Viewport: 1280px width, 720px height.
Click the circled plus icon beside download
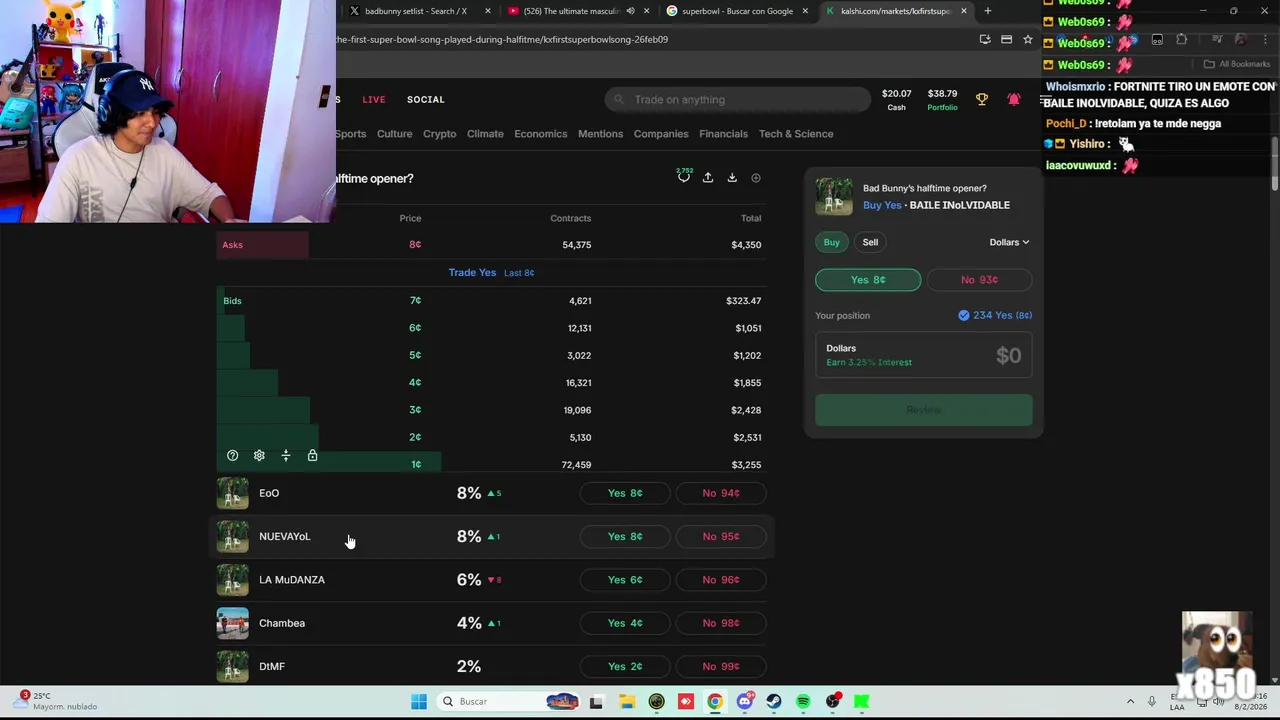[756, 178]
